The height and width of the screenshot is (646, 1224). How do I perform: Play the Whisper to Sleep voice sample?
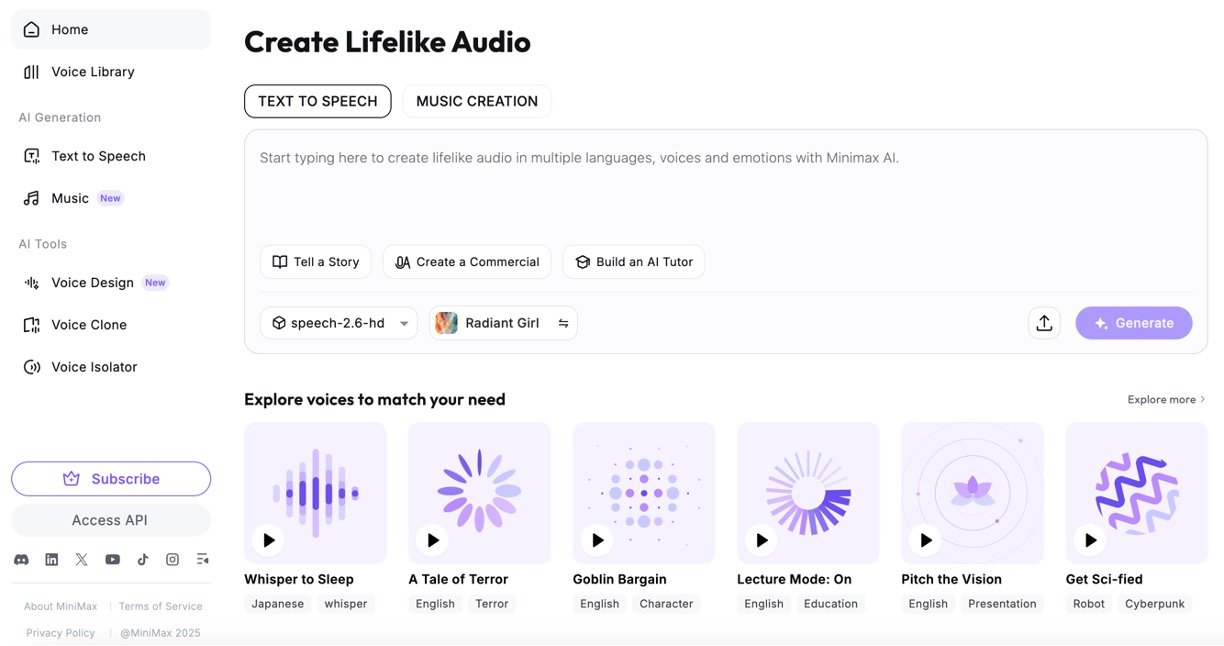(x=268, y=540)
